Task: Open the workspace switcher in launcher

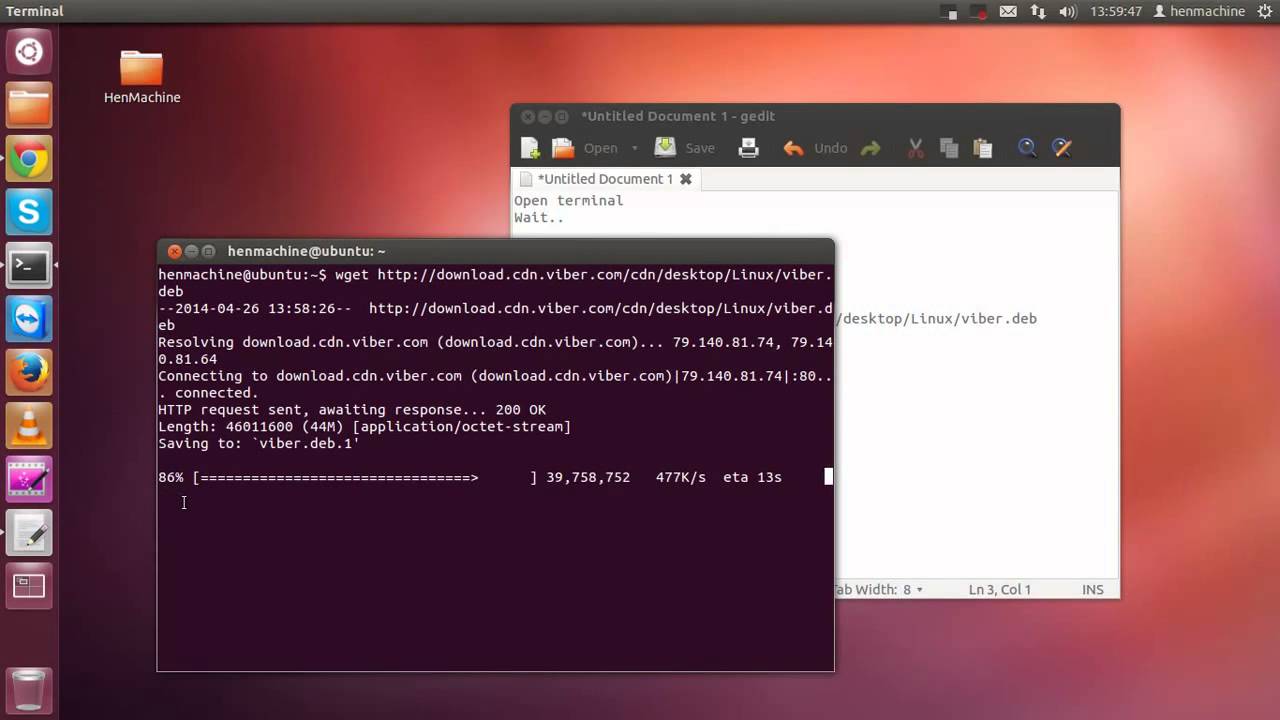Action: [29, 587]
